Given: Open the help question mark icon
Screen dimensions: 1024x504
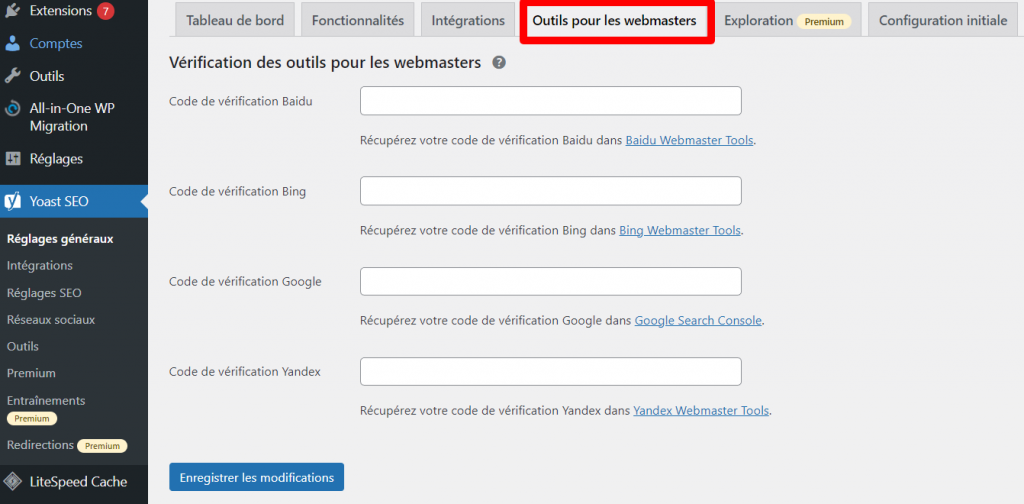Looking at the screenshot, I should click(498, 63).
